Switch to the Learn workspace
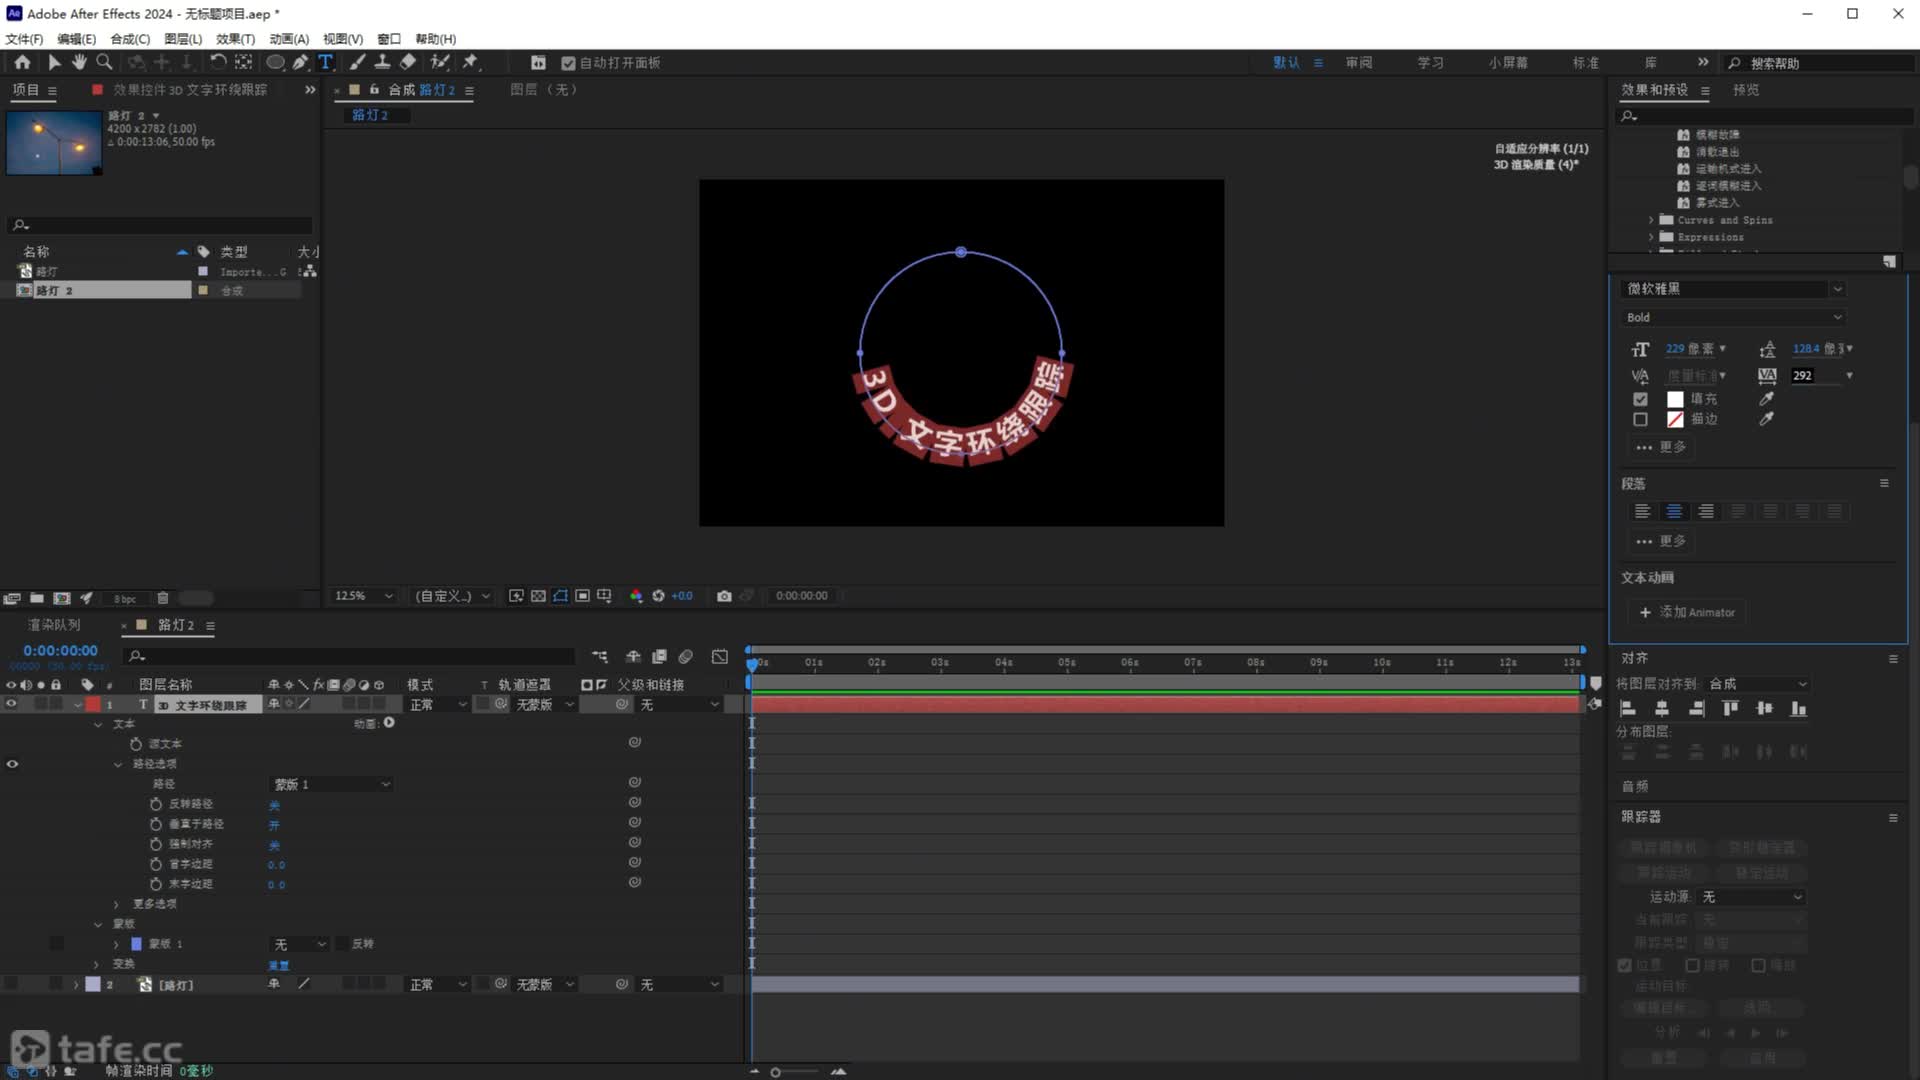 click(x=1431, y=63)
